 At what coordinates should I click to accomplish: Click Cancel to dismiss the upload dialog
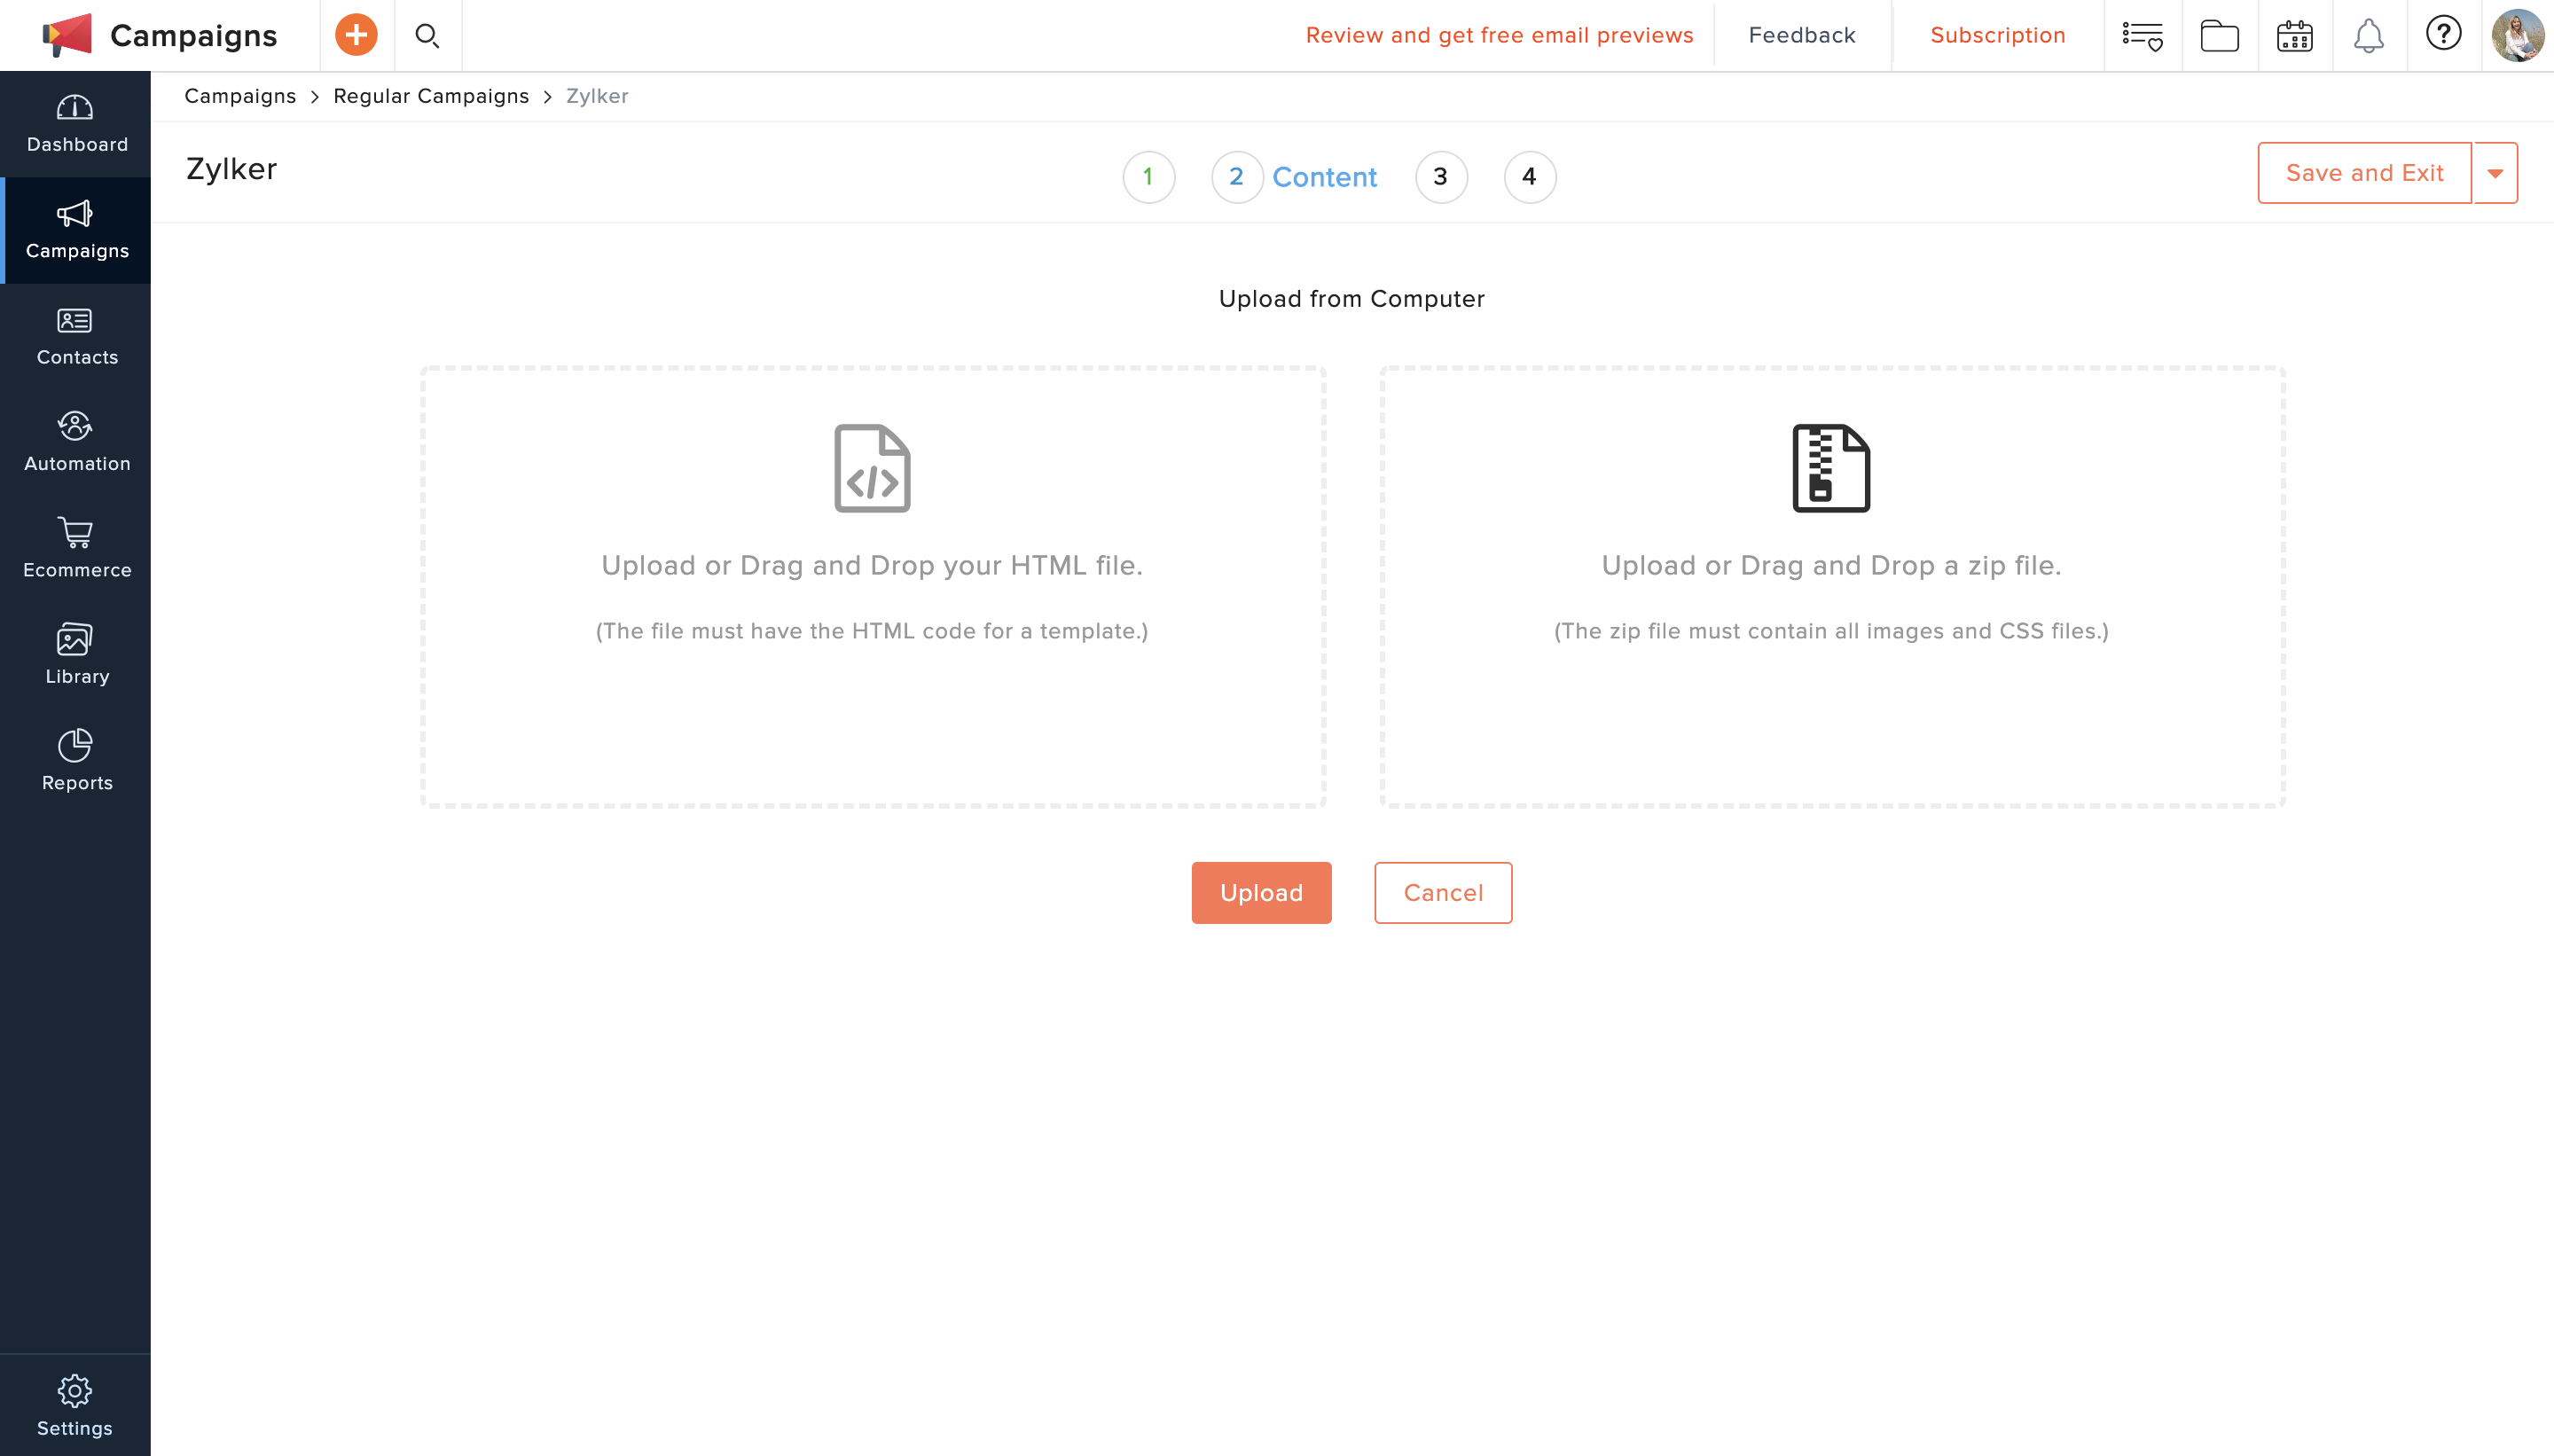[1444, 893]
